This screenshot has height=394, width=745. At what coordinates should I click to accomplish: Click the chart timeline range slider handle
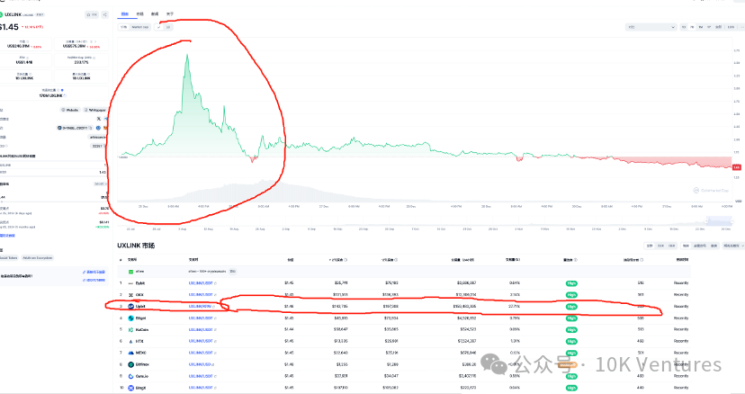click(x=707, y=221)
